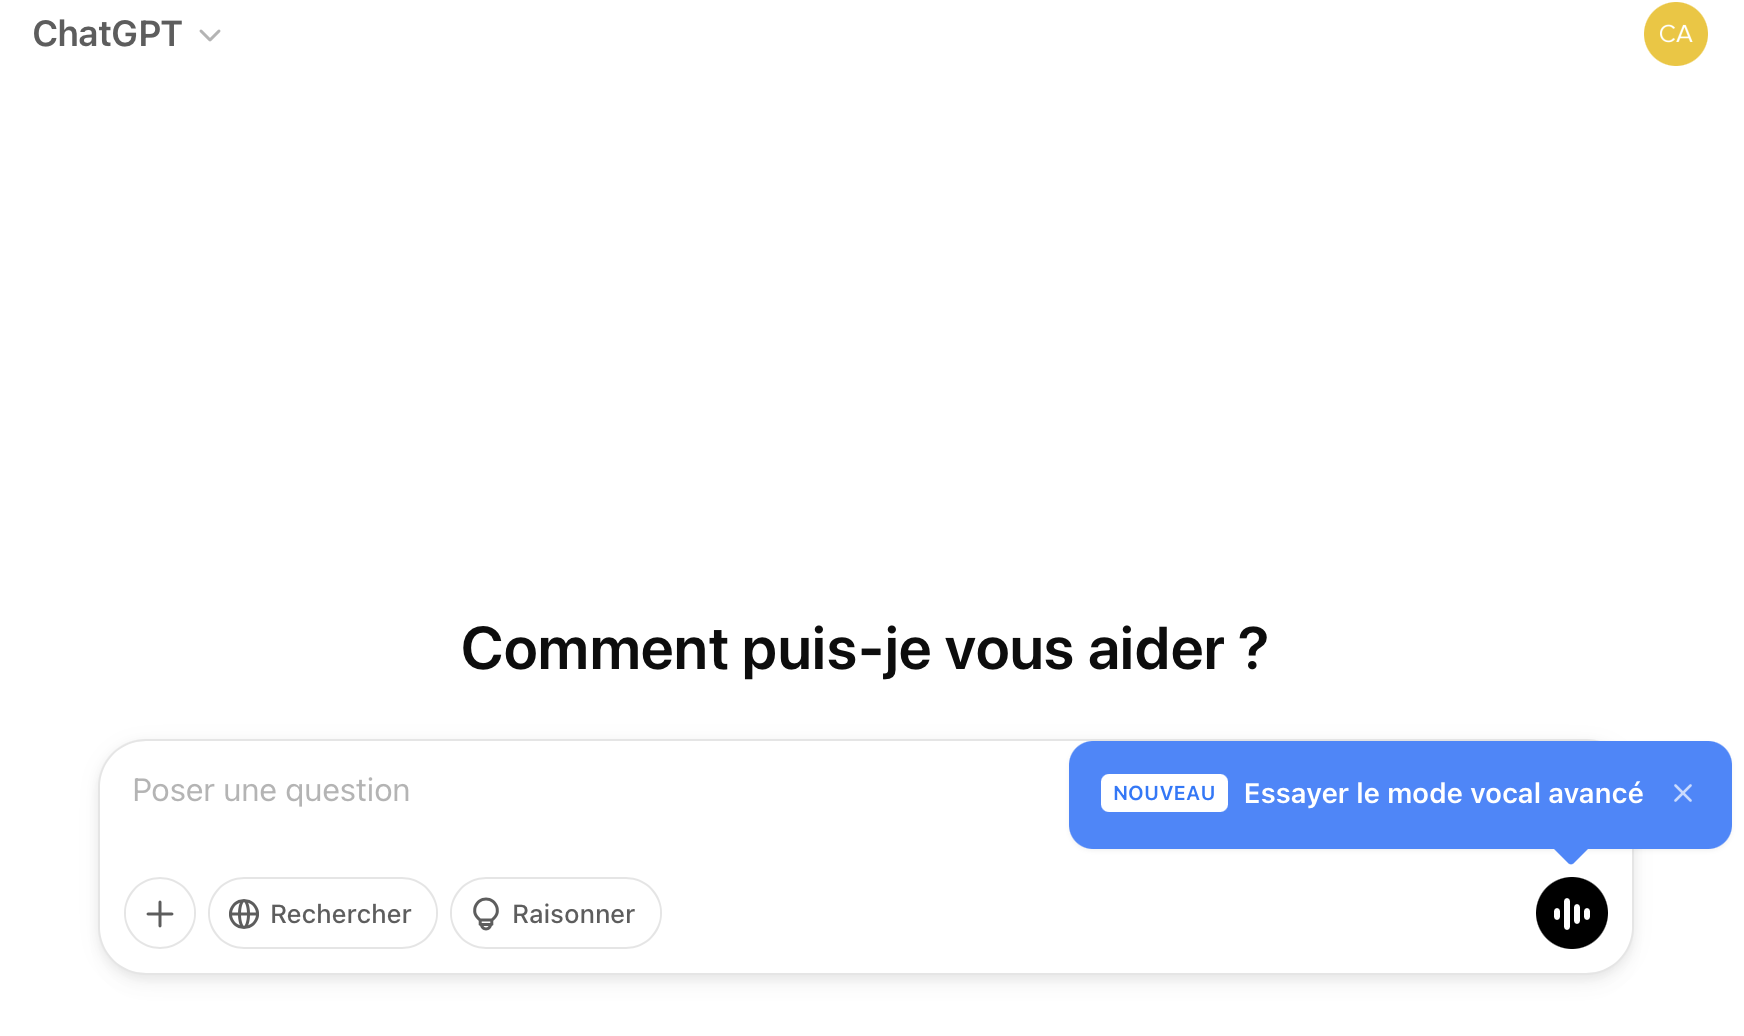Click the NOUVEAU badge
The image size is (1744, 1036).
point(1164,793)
